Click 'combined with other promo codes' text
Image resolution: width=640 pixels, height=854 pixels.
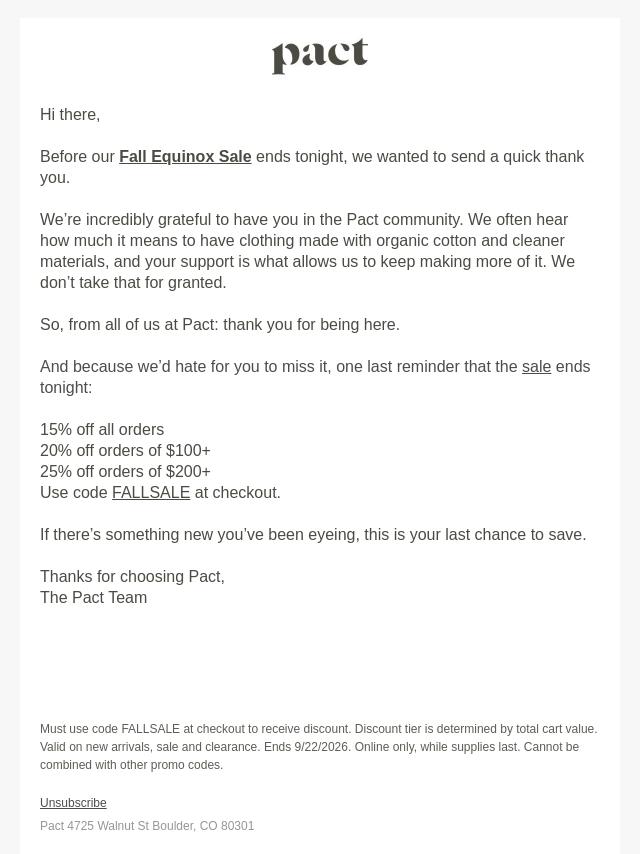coord(131,765)
